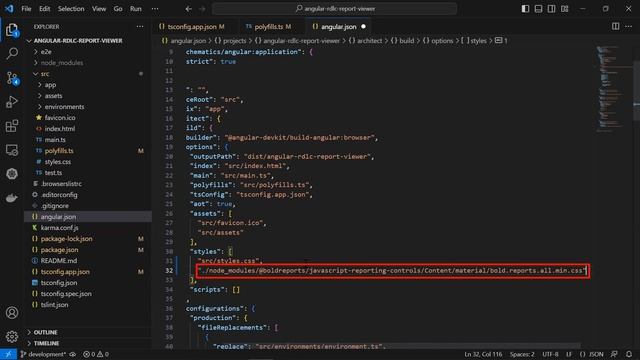Open the Manage settings gear
The height and width of the screenshot is (360, 640).
tap(12, 336)
